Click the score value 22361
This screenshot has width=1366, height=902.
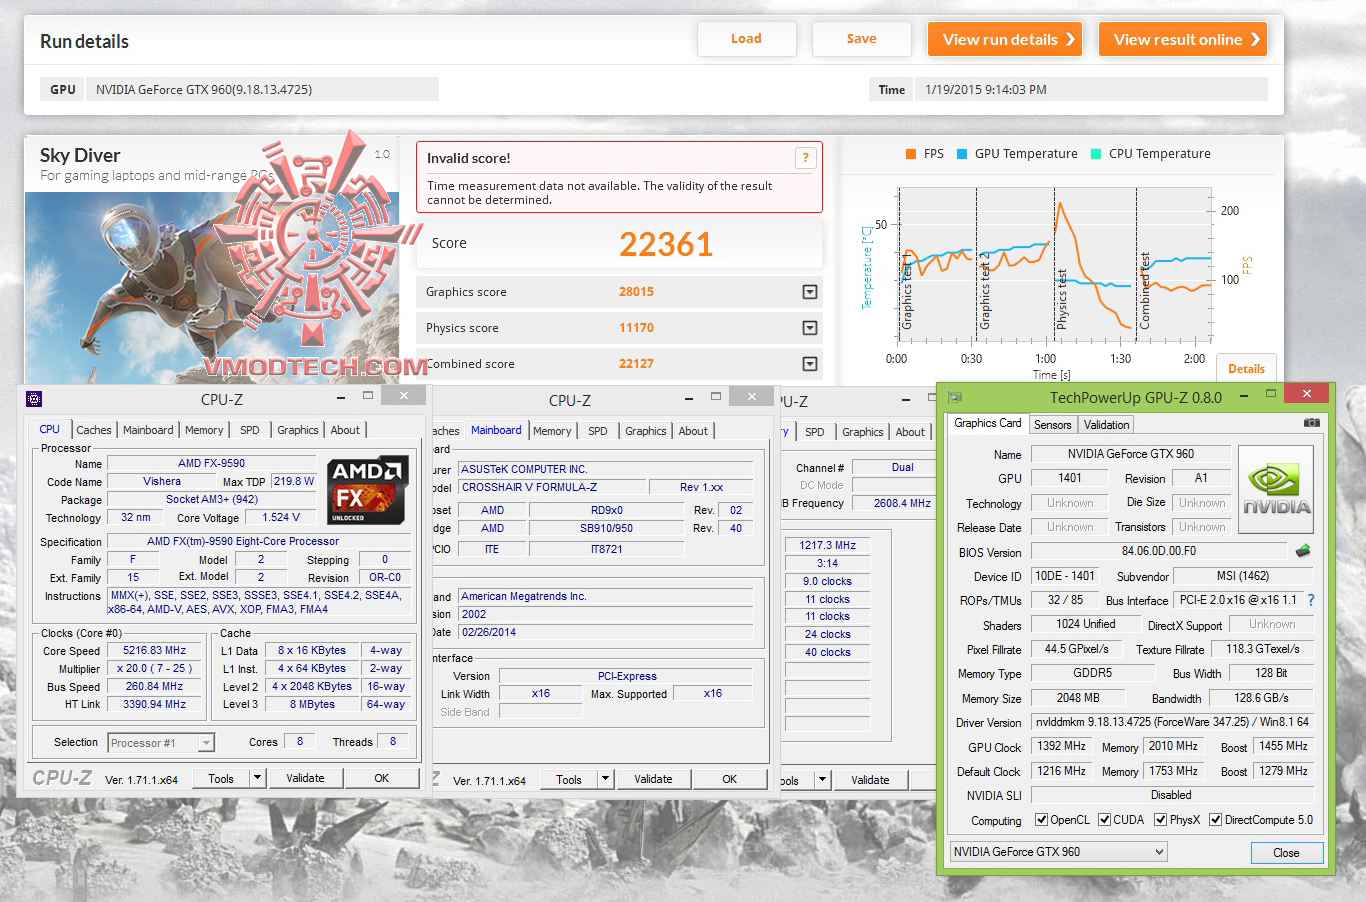click(666, 244)
